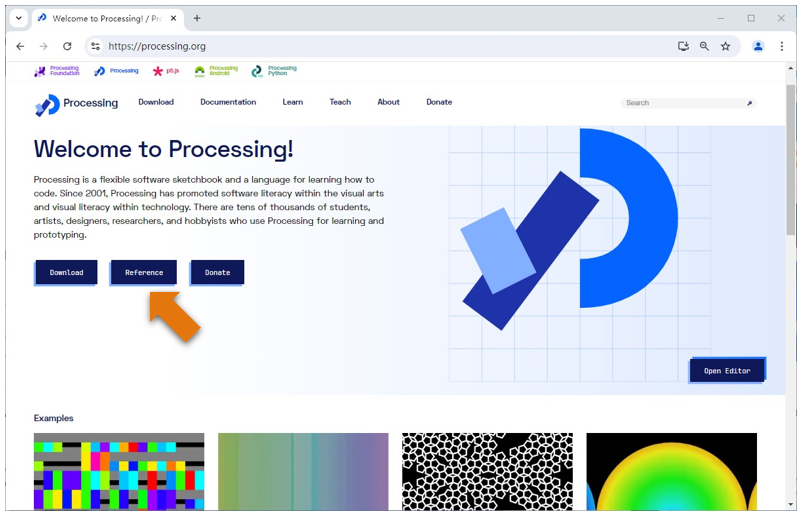Expand the tab search dropdown arrow
The image size is (801, 516).
tap(18, 18)
